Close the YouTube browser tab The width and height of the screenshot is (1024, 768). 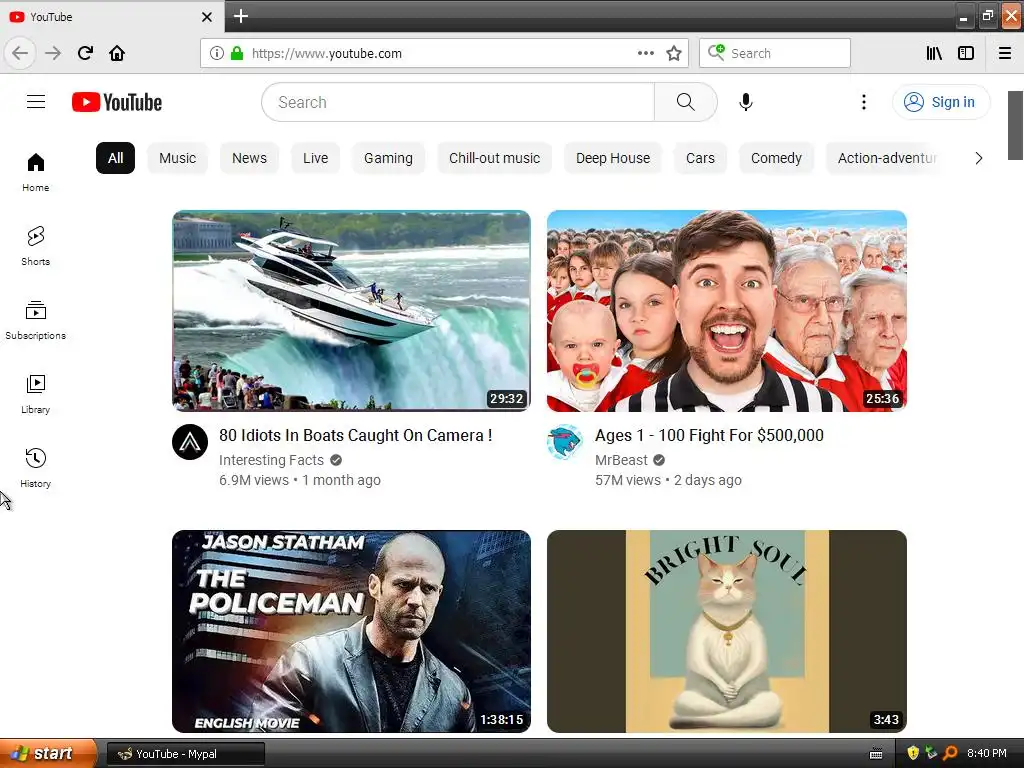(x=207, y=17)
